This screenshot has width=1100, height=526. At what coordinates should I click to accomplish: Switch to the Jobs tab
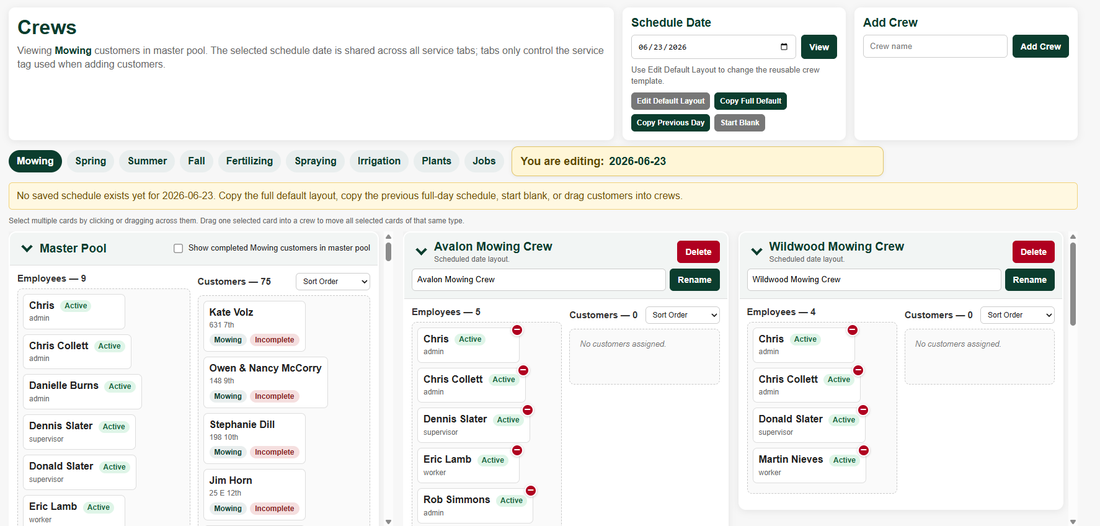point(484,161)
